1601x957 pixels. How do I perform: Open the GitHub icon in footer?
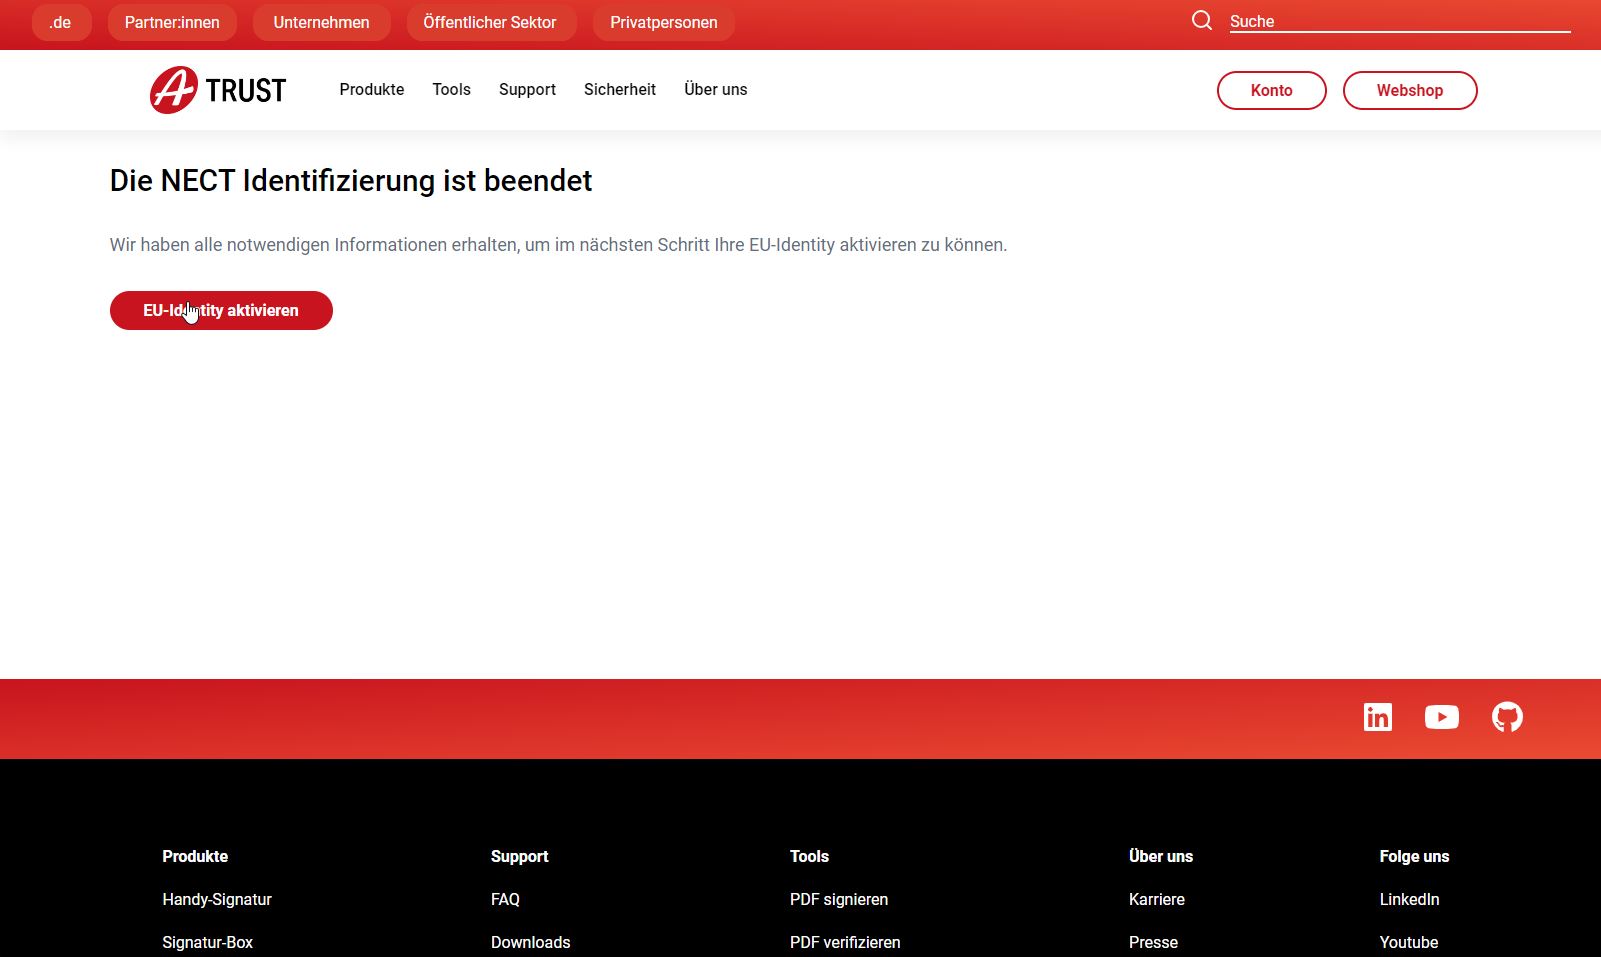pos(1507,717)
